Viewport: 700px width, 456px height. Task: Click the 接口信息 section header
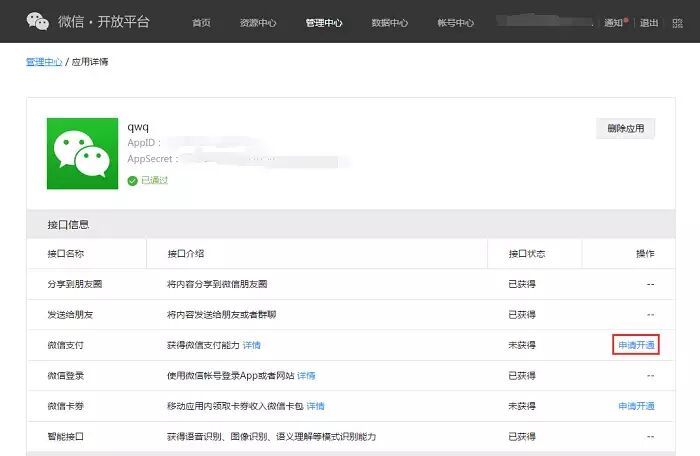coord(68,224)
